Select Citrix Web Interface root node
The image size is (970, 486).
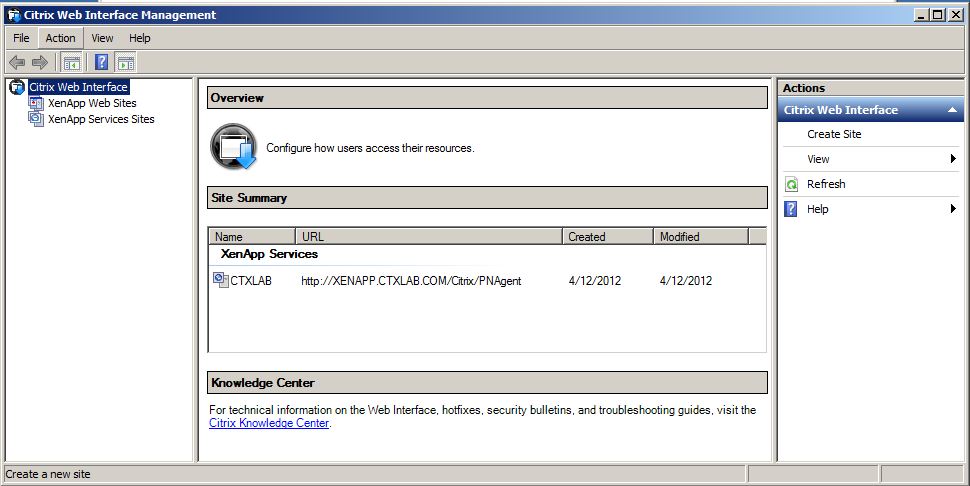pyautogui.click(x=79, y=87)
